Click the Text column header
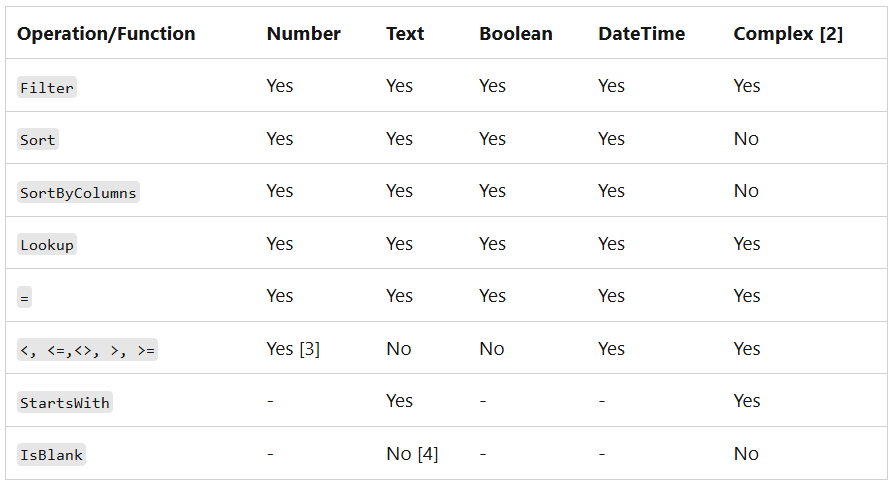Viewport: 896px width, 487px height. pyautogui.click(x=405, y=34)
